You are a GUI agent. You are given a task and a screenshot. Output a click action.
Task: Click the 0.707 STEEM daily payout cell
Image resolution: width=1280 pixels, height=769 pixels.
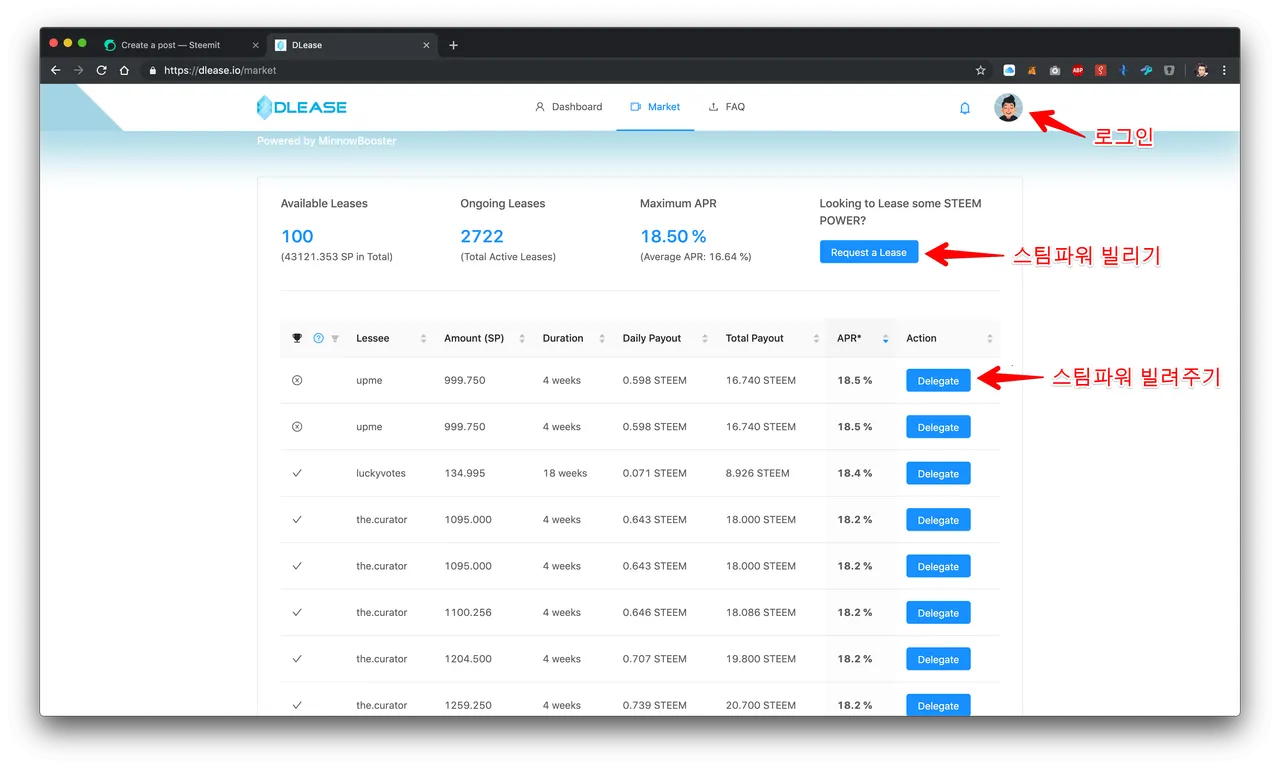tap(655, 659)
